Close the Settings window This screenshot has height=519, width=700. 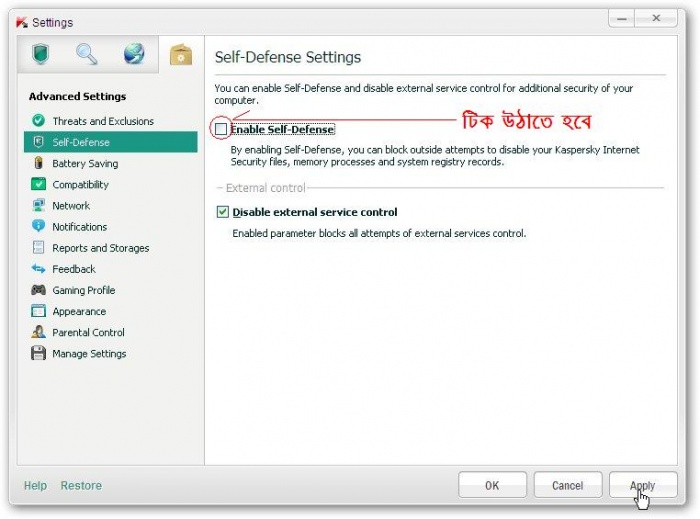pyautogui.click(x=656, y=19)
